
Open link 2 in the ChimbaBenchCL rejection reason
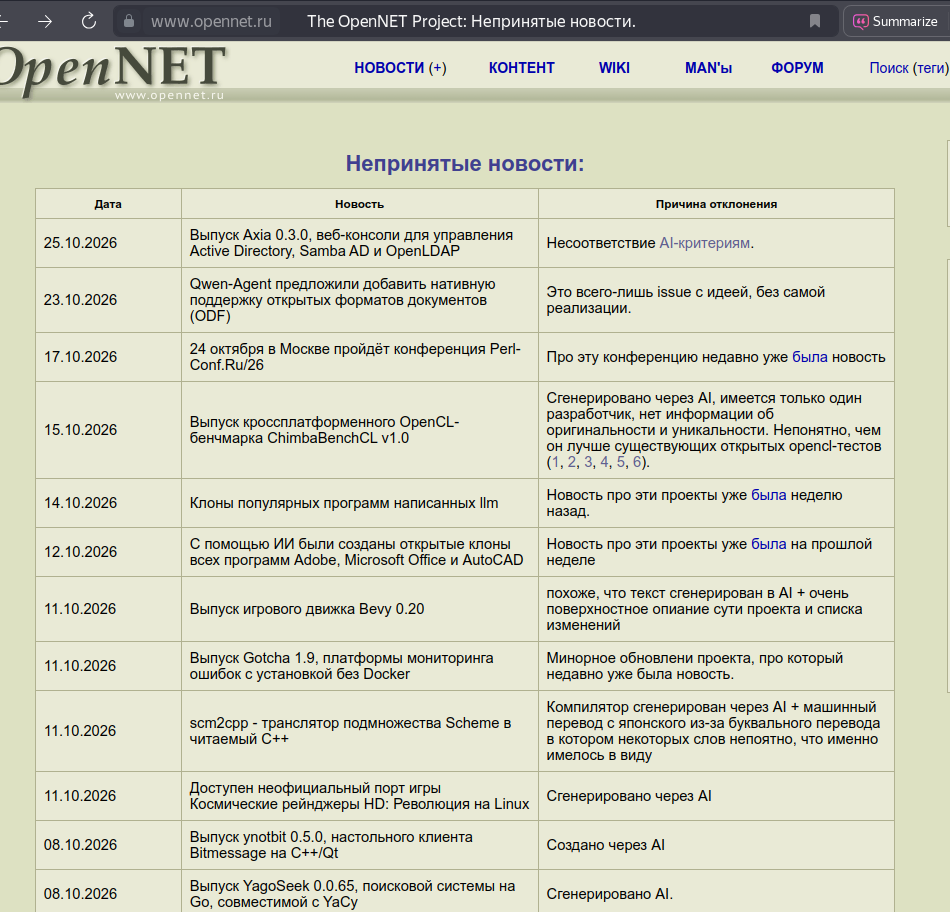tap(571, 462)
